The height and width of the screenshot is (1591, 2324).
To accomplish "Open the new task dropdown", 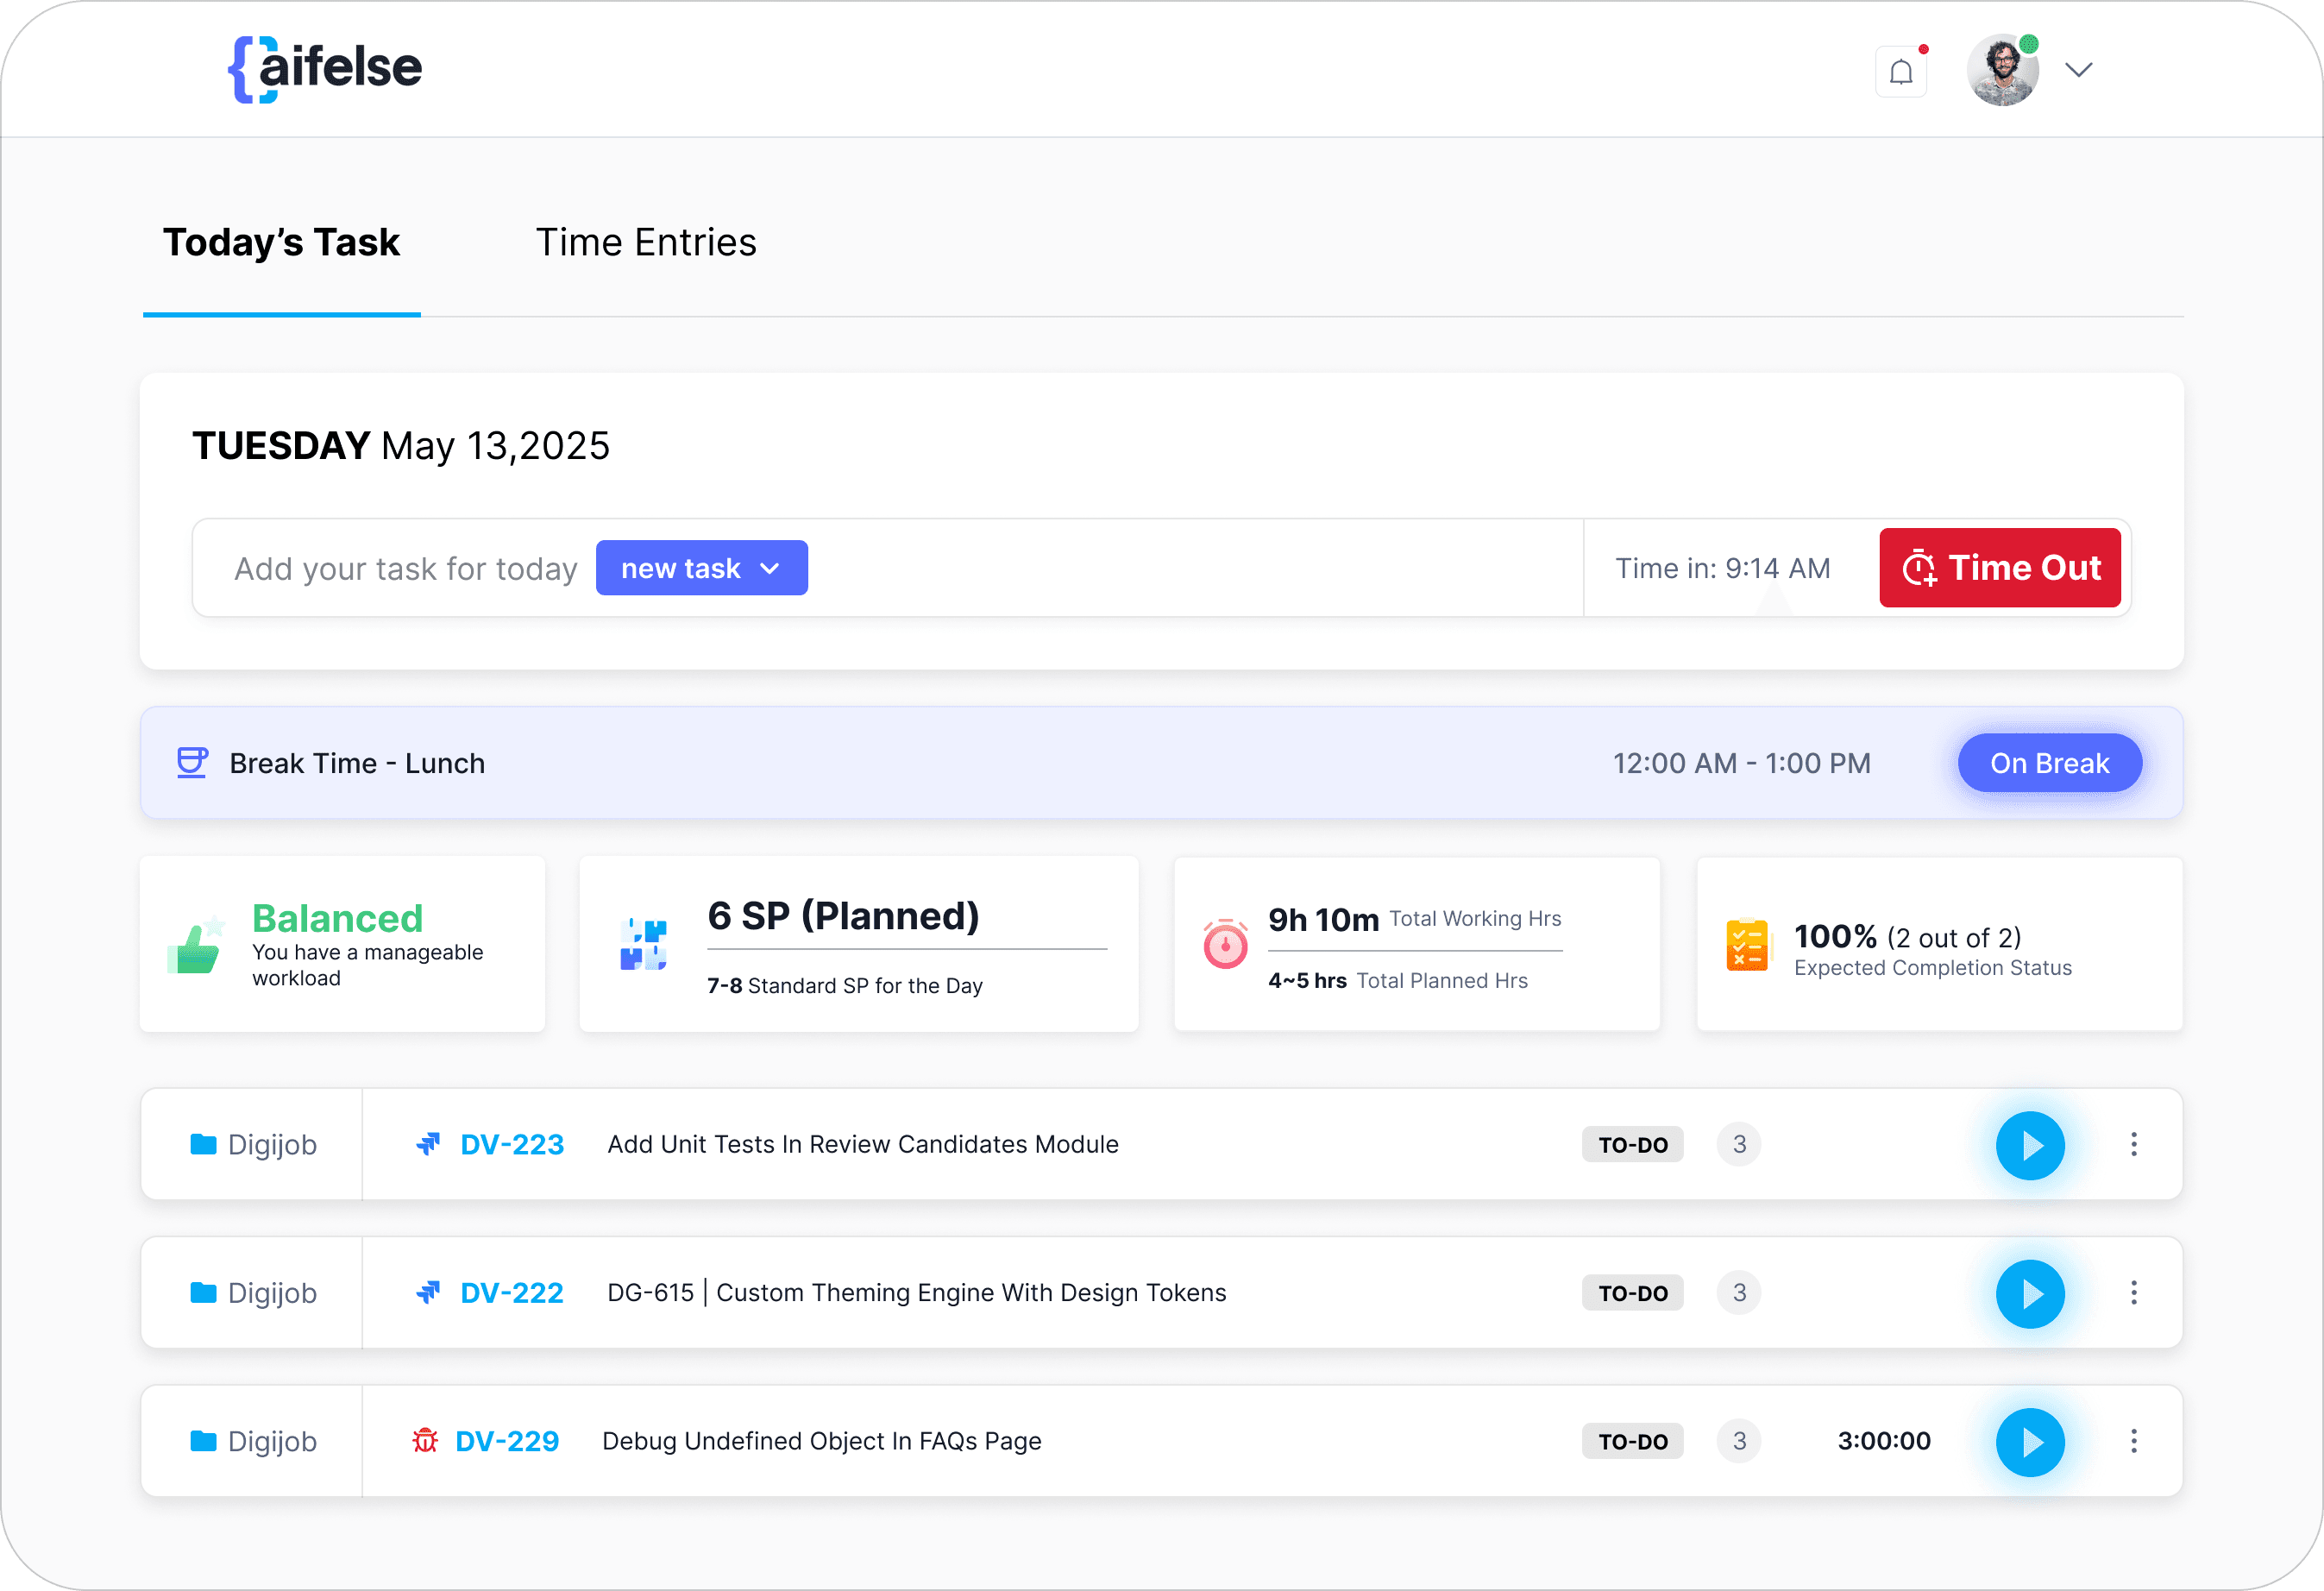I will click(701, 568).
